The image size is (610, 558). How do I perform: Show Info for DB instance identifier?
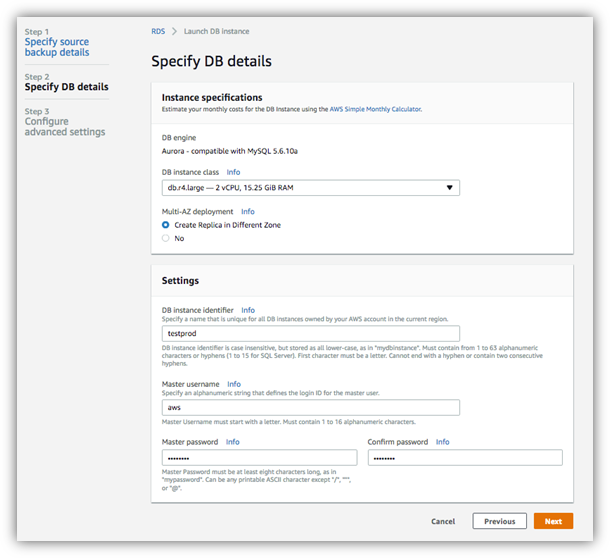(248, 310)
